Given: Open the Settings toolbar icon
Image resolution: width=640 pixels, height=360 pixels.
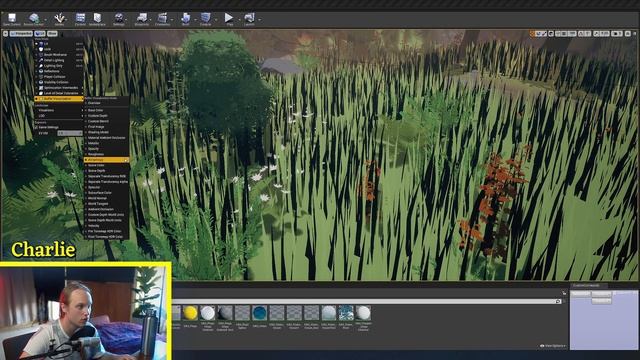Looking at the screenshot, I should [x=119, y=18].
